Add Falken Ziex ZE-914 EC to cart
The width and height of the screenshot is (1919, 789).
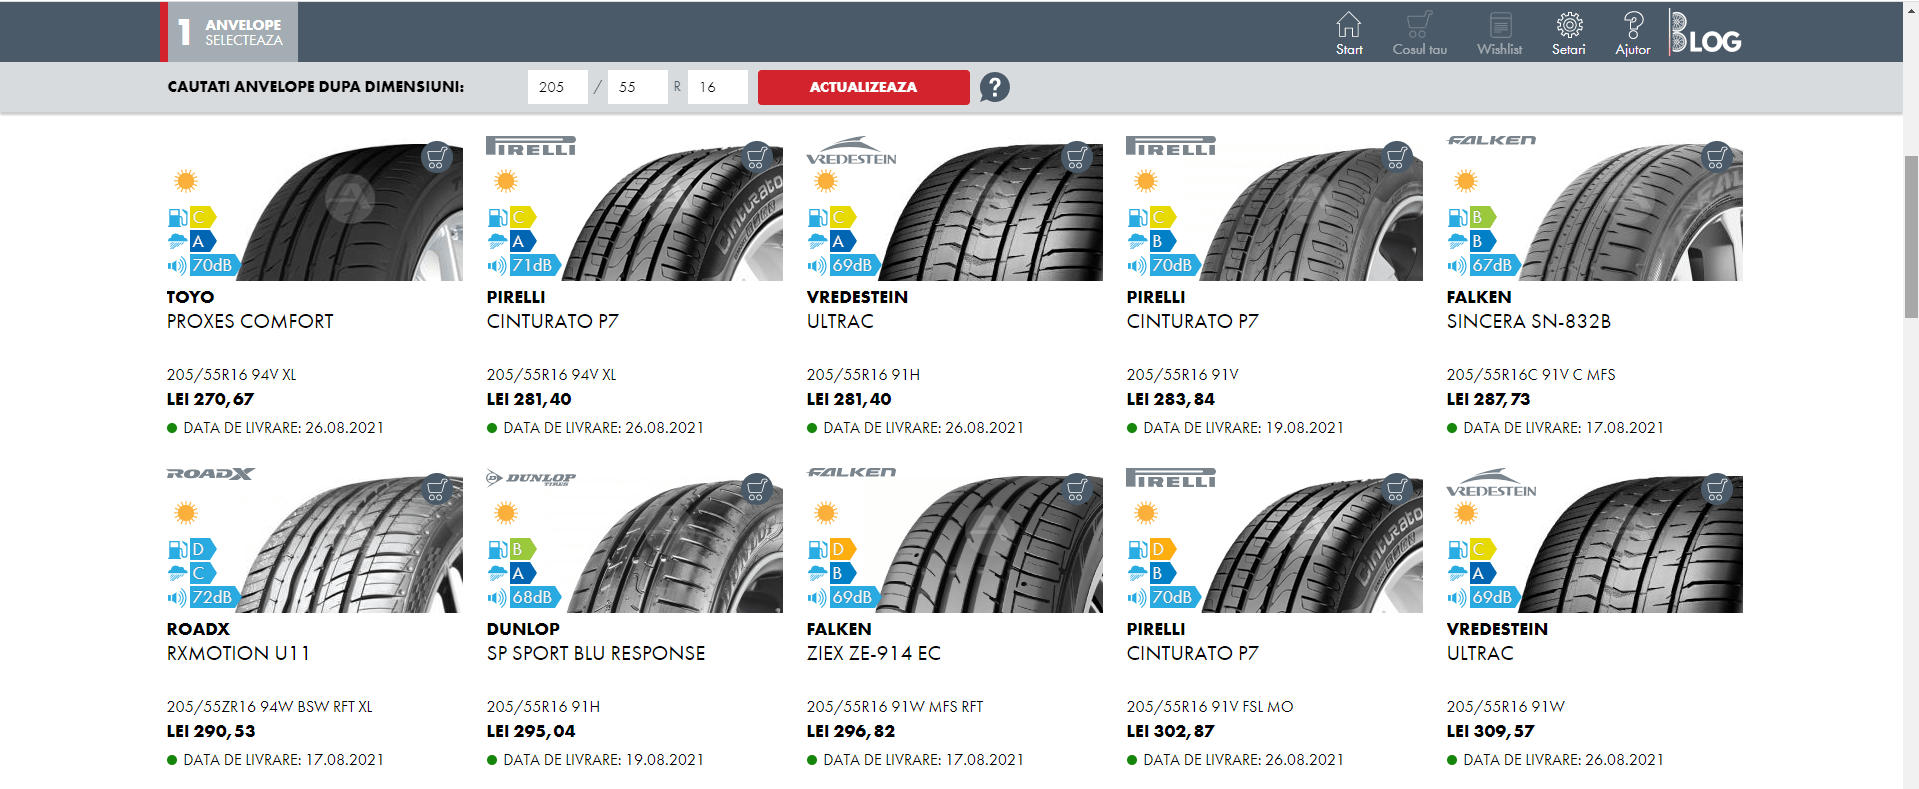(1076, 489)
